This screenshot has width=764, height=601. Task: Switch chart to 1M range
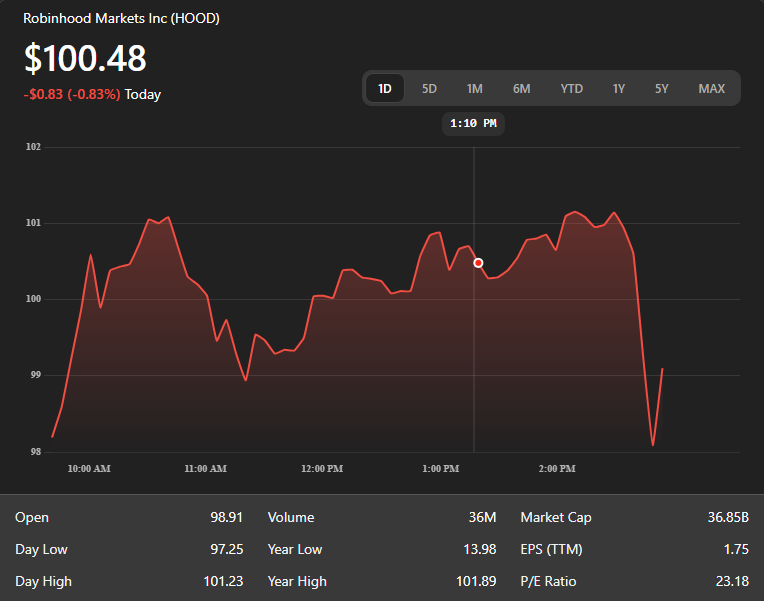(475, 89)
